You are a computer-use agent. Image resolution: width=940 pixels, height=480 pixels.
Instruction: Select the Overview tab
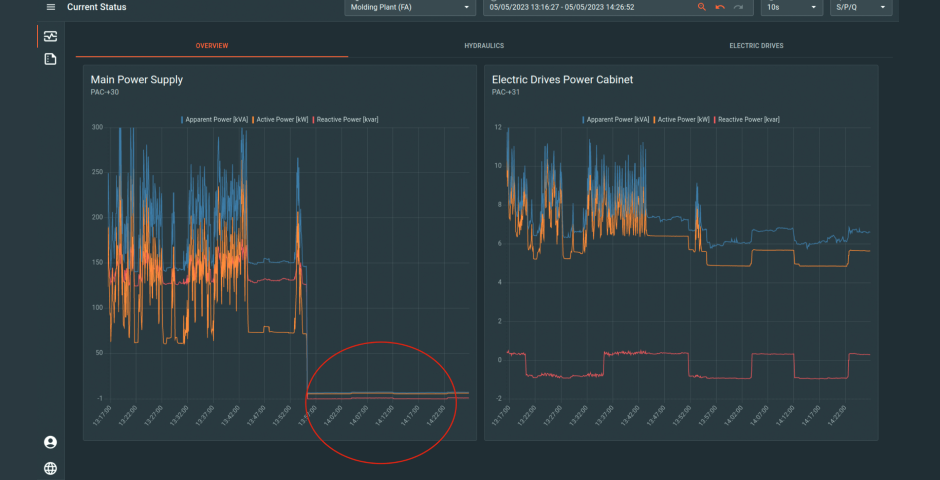212,46
